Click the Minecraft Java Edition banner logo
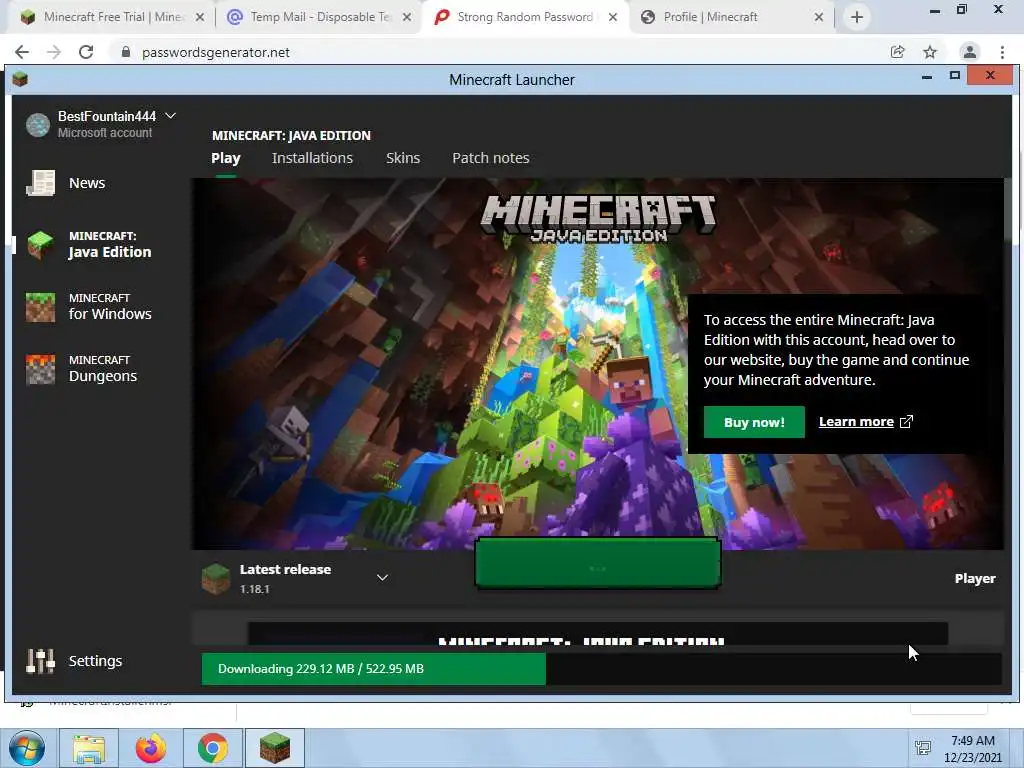This screenshot has width=1024, height=768. click(598, 219)
